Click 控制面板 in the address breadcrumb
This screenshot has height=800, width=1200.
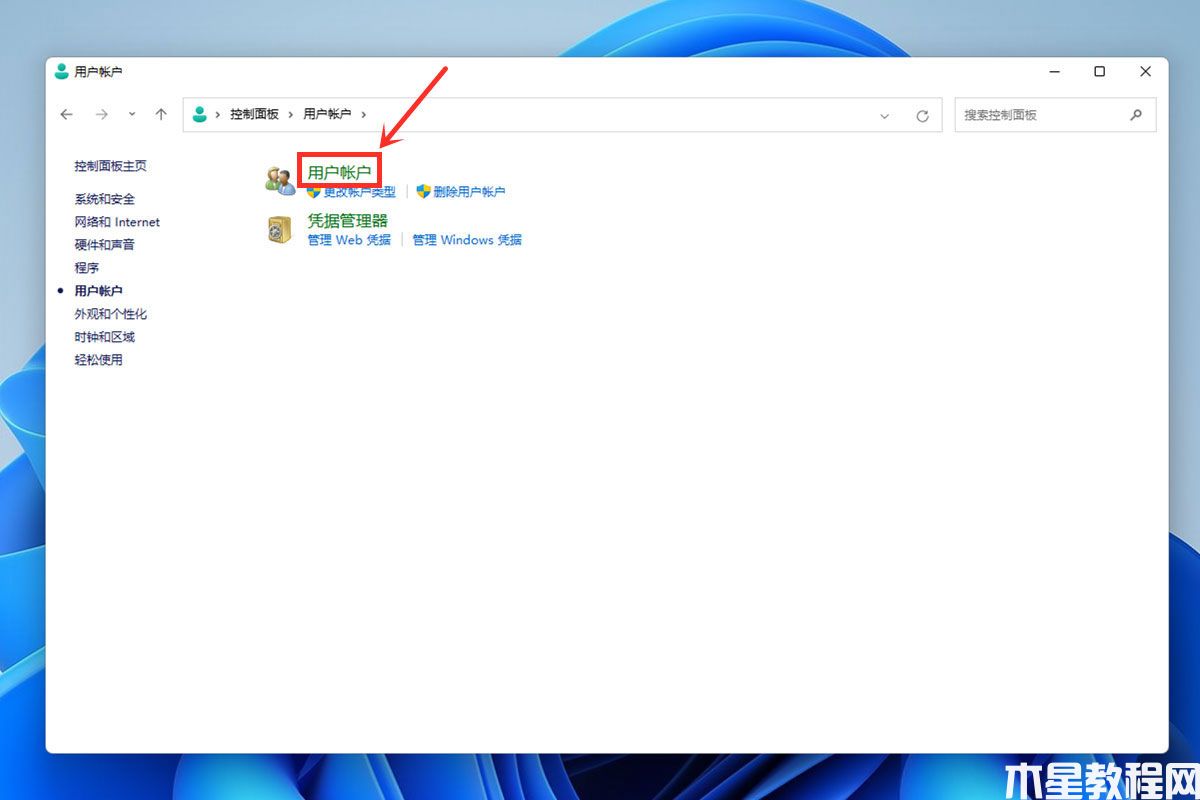click(x=254, y=115)
